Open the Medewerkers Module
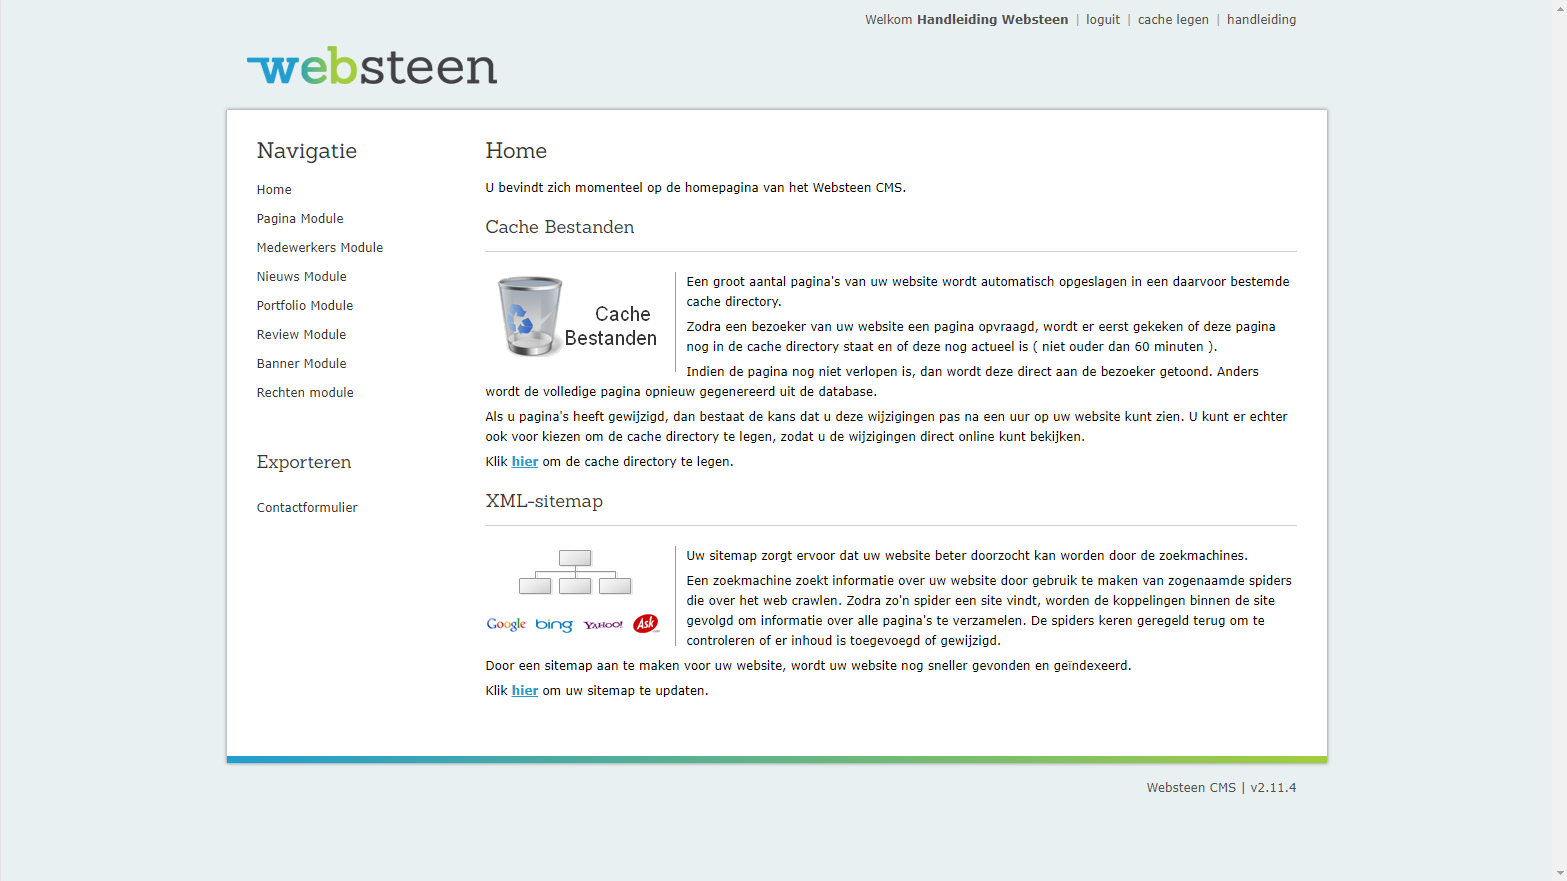Viewport: 1567px width, 881px height. click(320, 248)
